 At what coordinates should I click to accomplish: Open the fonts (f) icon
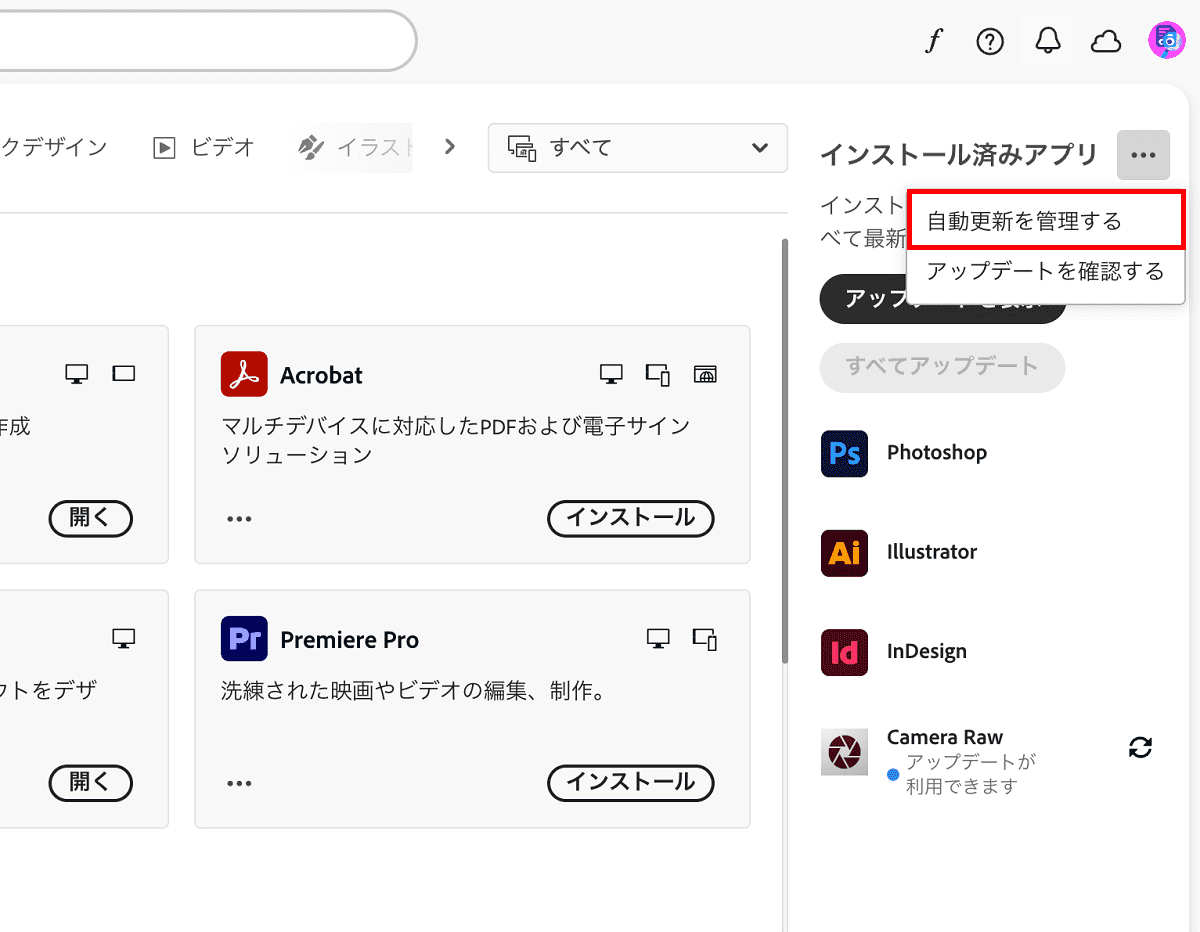pos(933,41)
